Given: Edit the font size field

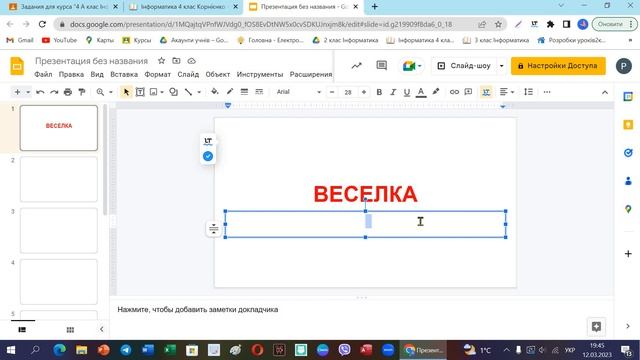Looking at the screenshot, I should click(348, 92).
